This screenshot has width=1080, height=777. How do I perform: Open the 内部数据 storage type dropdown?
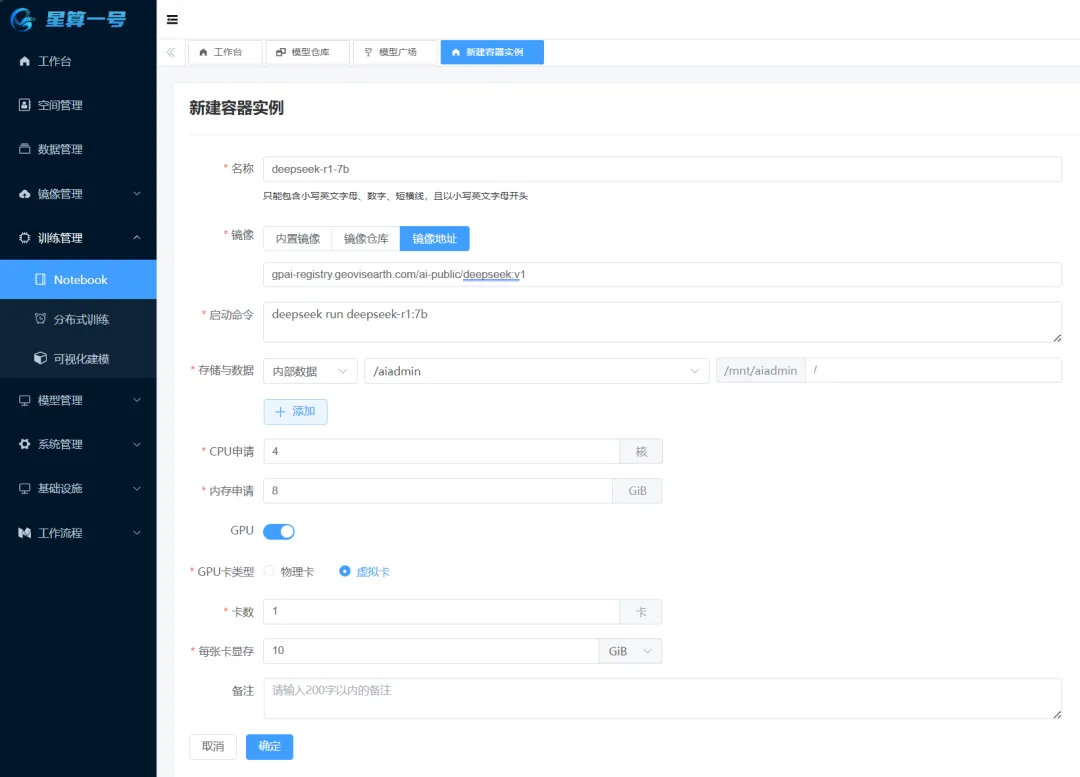[310, 371]
